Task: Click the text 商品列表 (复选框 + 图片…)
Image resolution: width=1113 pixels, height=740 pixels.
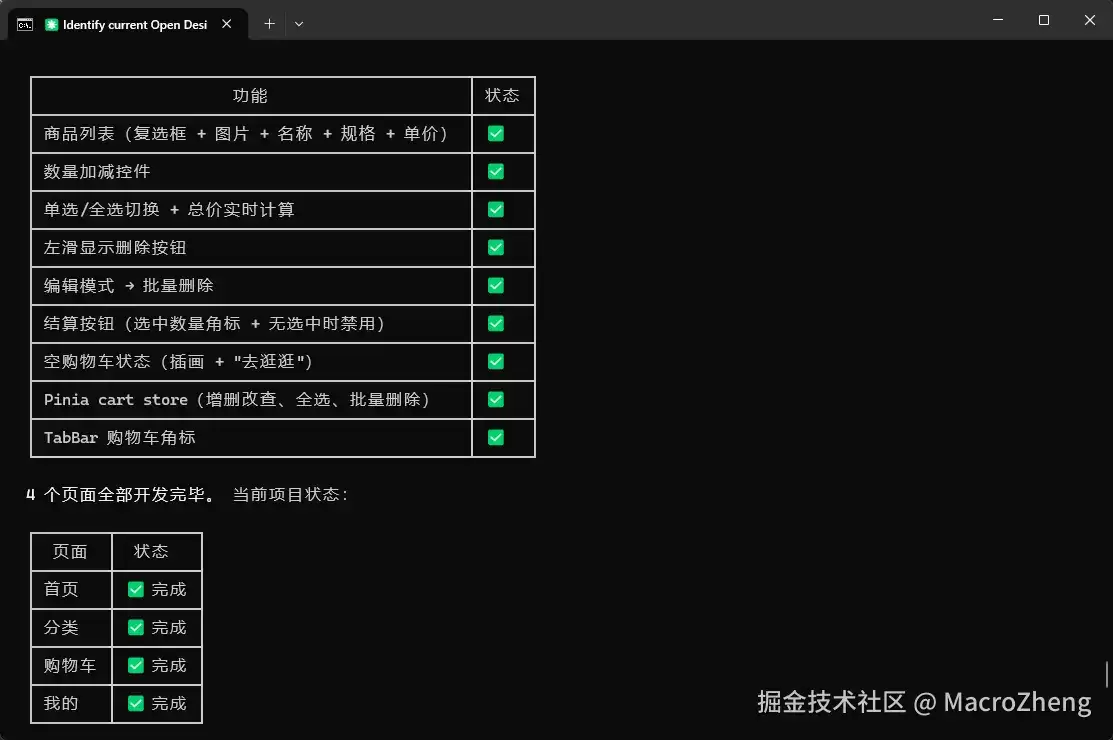Action: 246,133
